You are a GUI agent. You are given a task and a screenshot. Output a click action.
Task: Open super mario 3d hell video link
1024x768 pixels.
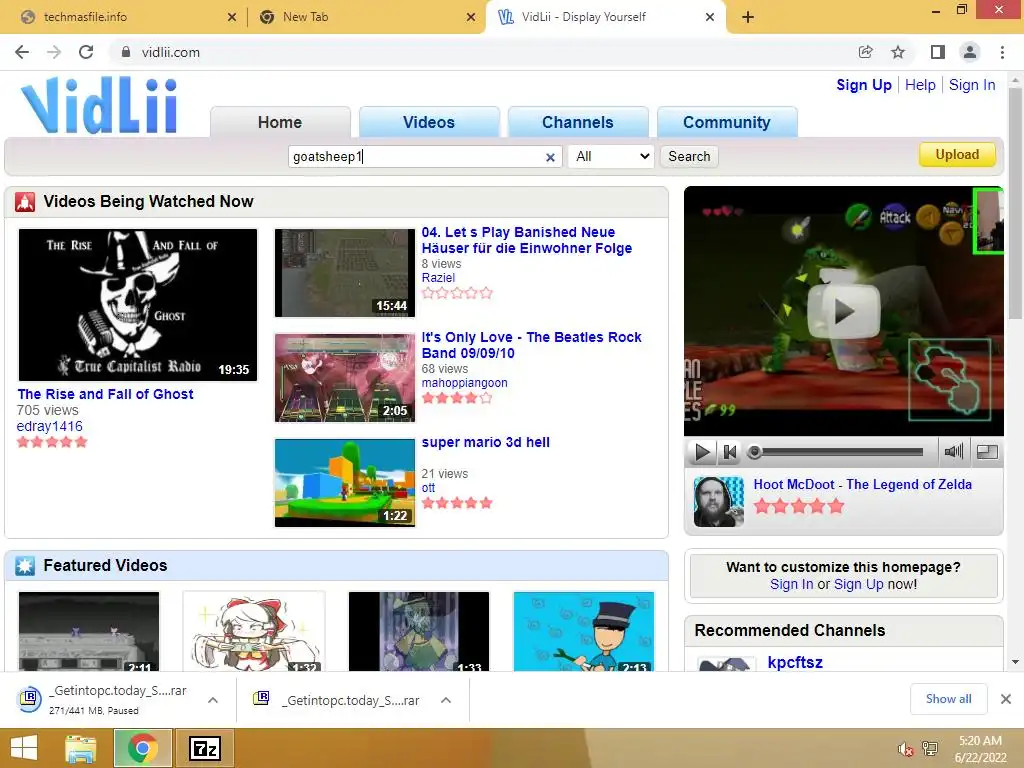coord(485,442)
